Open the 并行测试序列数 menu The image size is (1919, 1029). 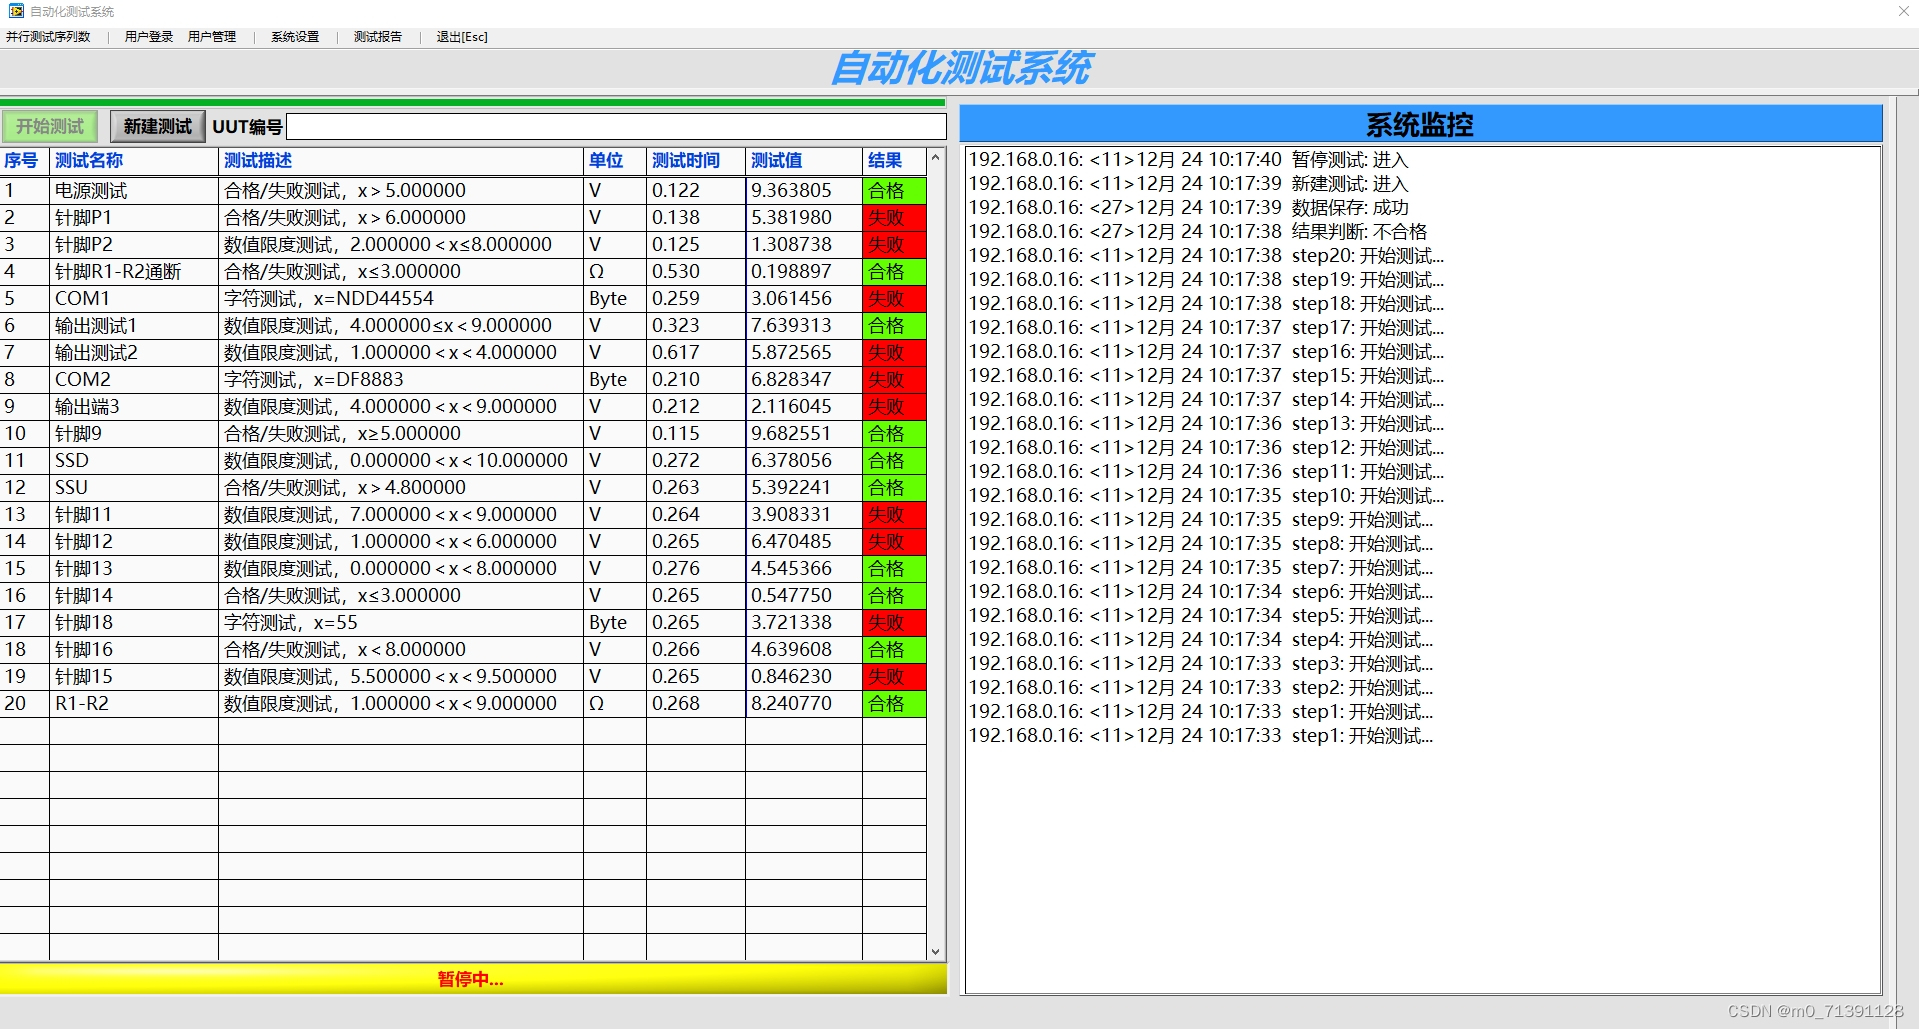[48, 37]
